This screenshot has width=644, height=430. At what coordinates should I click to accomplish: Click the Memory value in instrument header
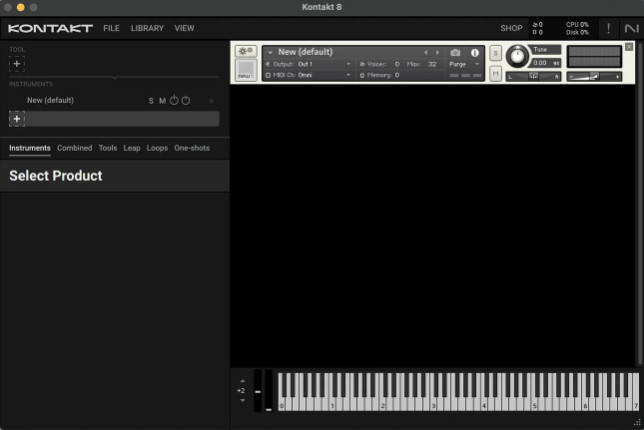point(397,75)
